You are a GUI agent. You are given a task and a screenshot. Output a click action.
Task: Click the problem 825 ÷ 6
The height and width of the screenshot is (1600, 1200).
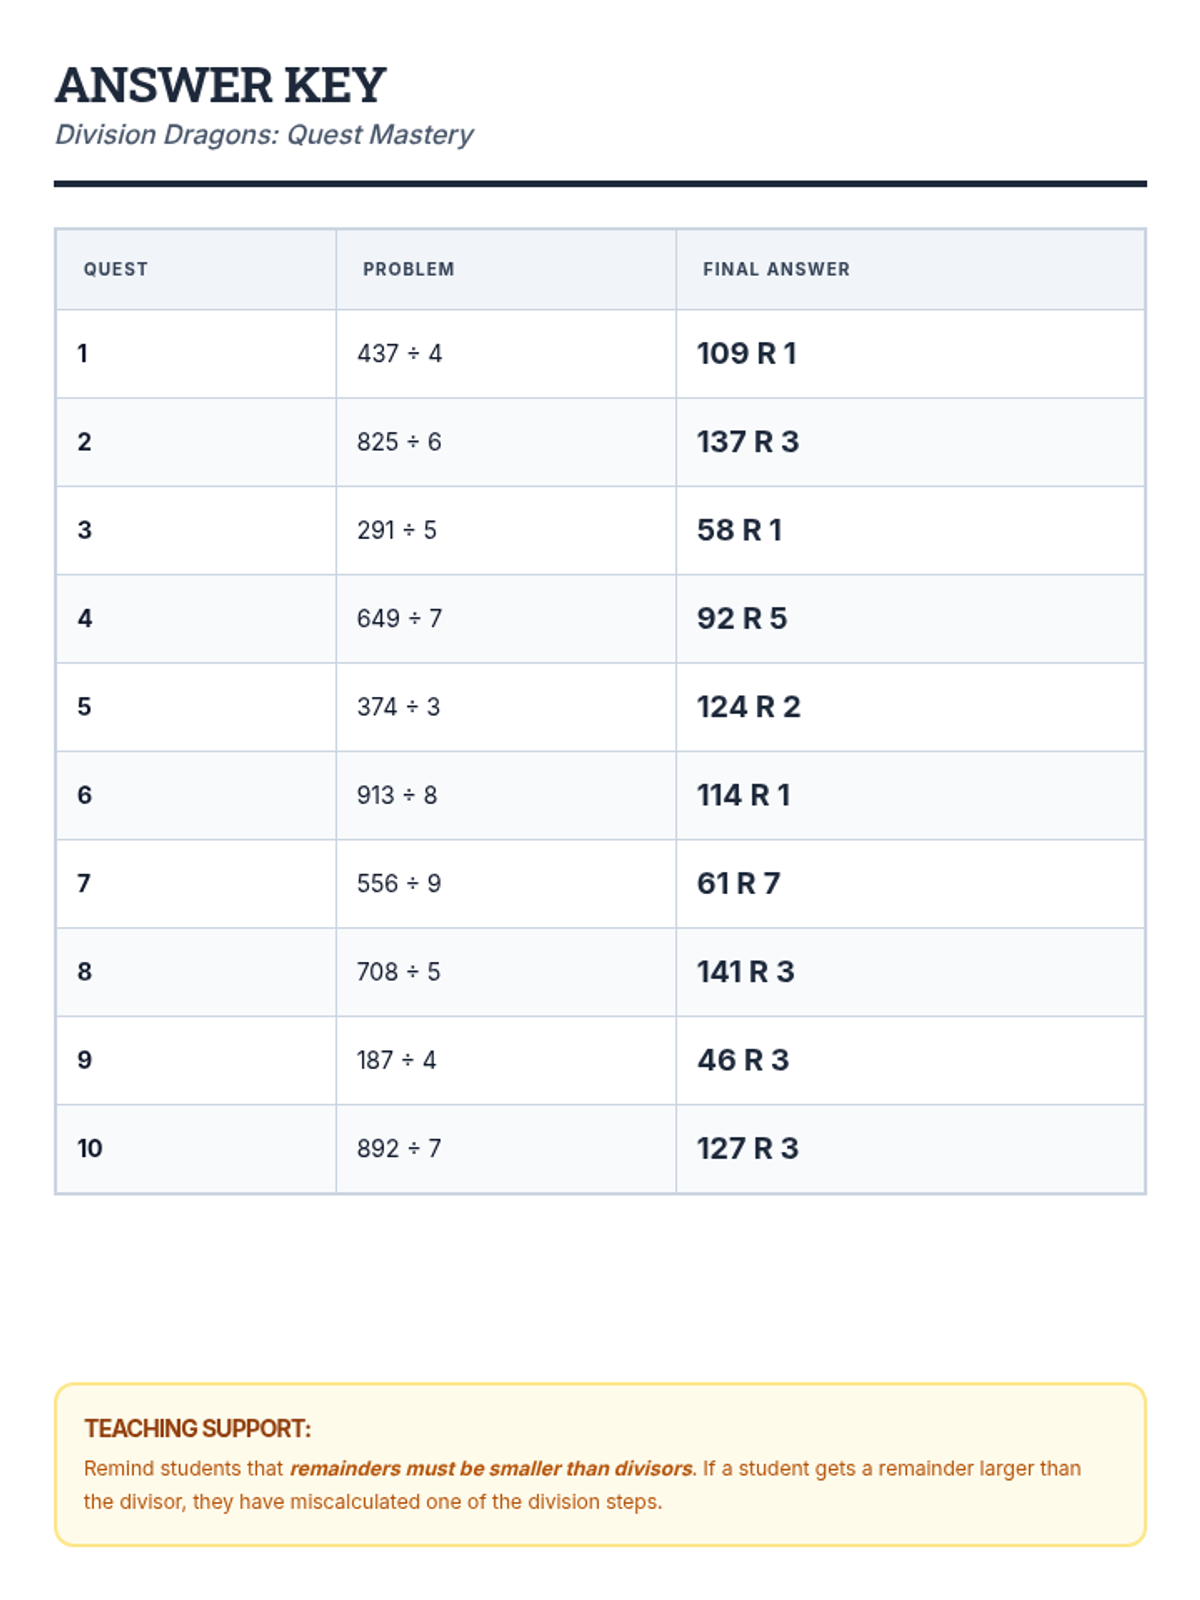tap(399, 442)
